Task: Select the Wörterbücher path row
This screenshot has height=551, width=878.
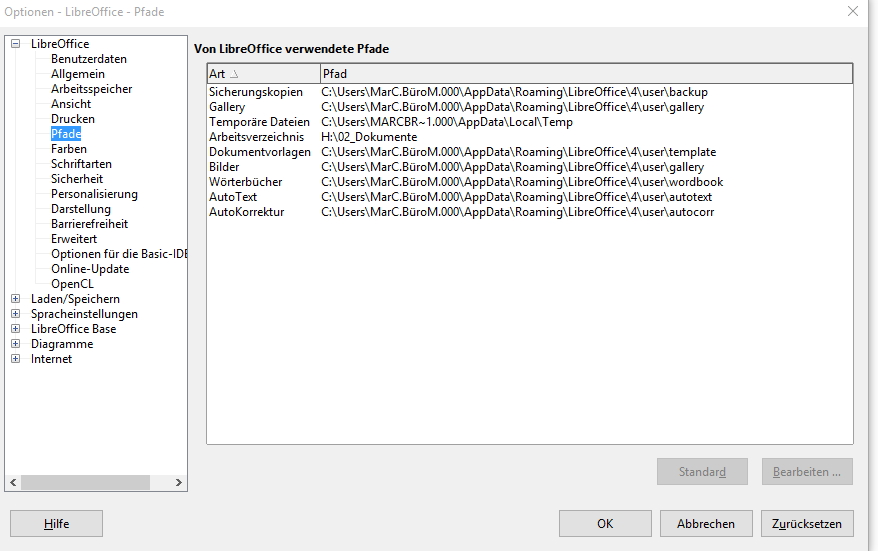Action: (x=529, y=182)
